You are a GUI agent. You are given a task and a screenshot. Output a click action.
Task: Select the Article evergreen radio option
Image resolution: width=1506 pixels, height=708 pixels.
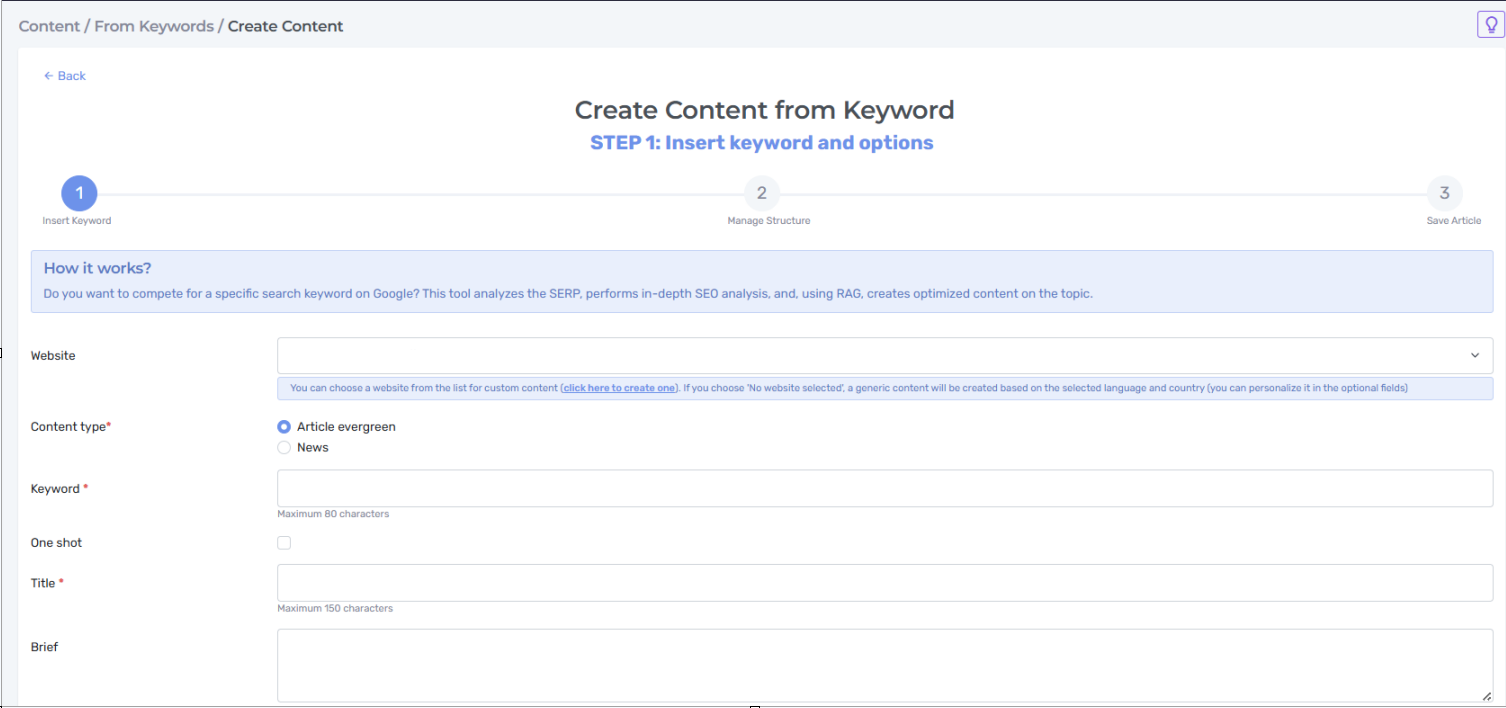click(x=284, y=427)
